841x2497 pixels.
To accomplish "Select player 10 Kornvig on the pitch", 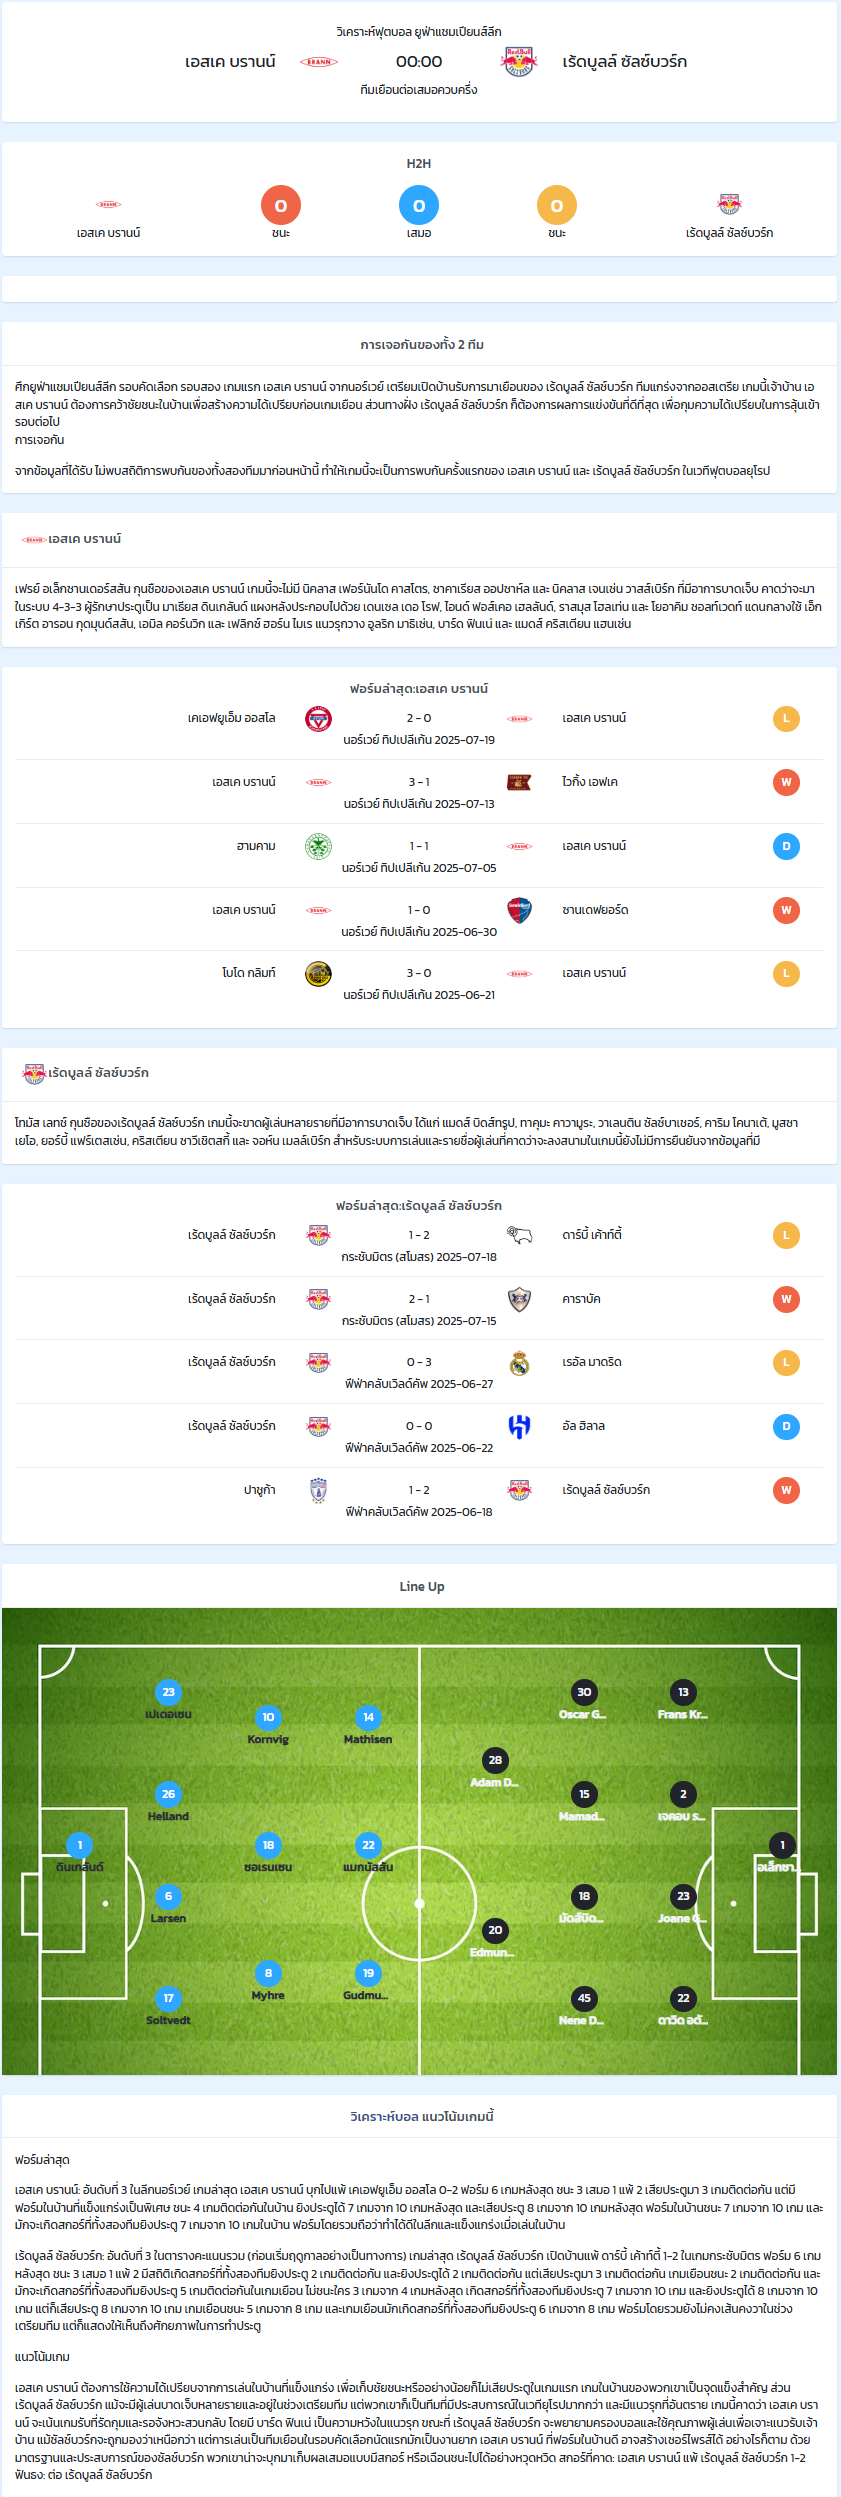I will [x=268, y=1717].
